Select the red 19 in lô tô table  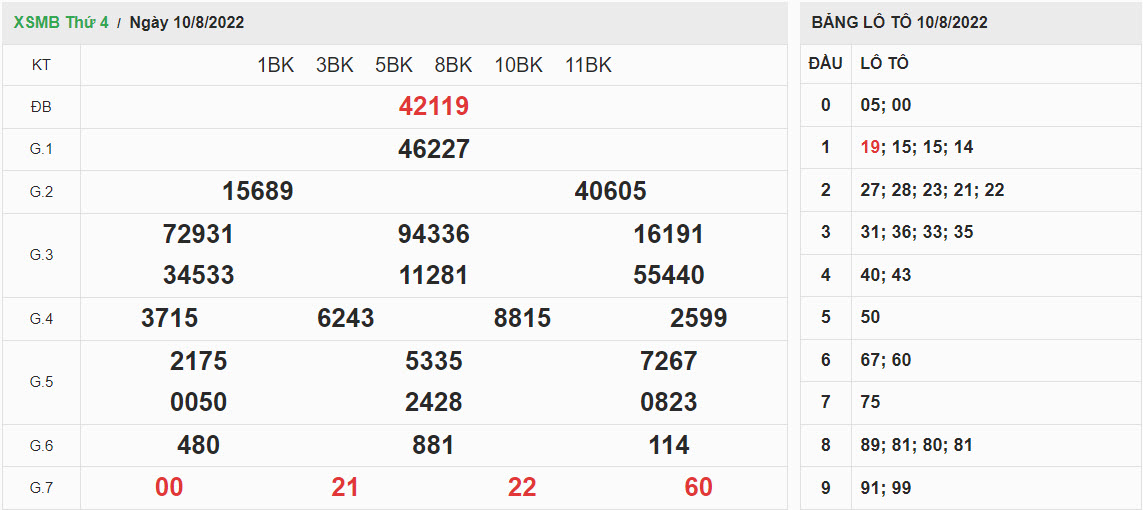870,147
